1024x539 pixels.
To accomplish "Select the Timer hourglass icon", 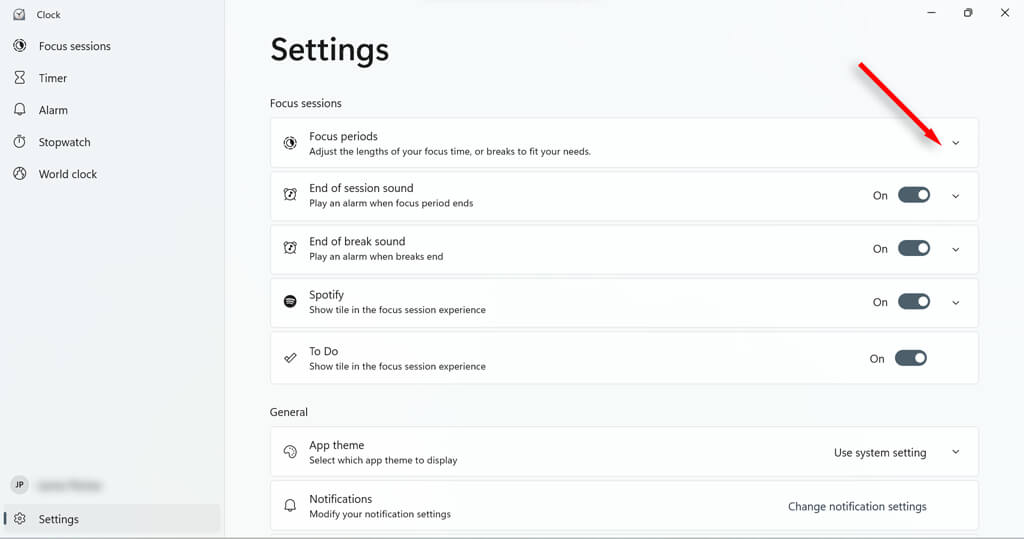I will click(x=19, y=78).
